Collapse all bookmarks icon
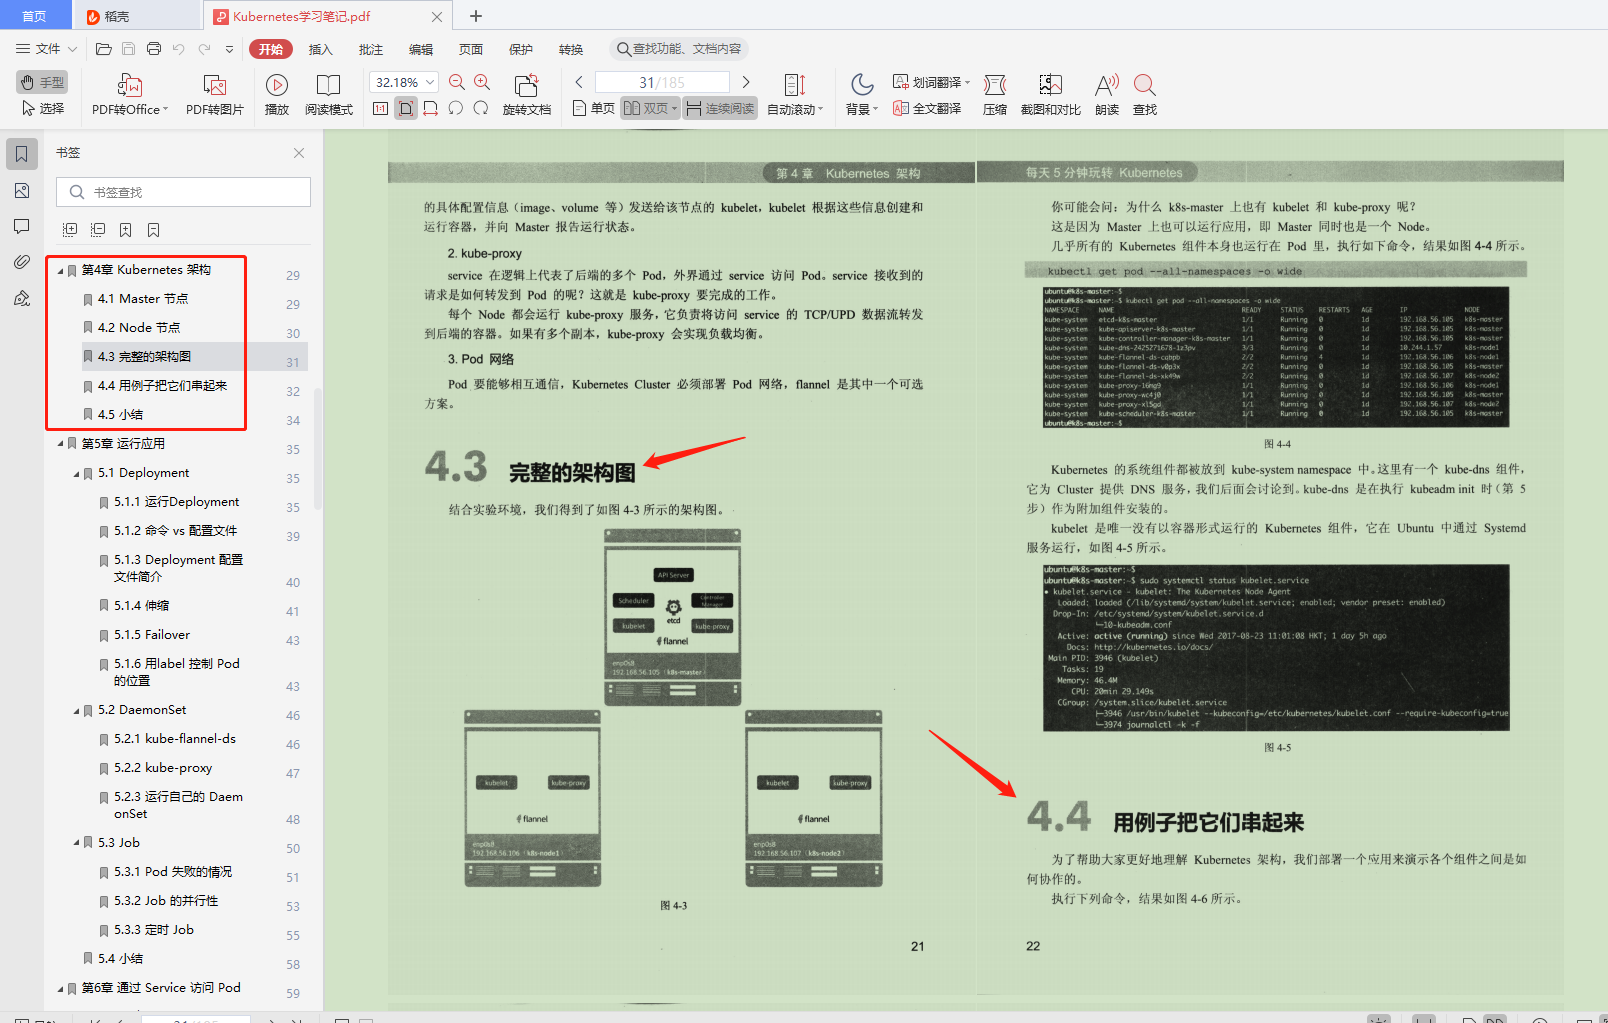This screenshot has width=1608, height=1023. 98,230
